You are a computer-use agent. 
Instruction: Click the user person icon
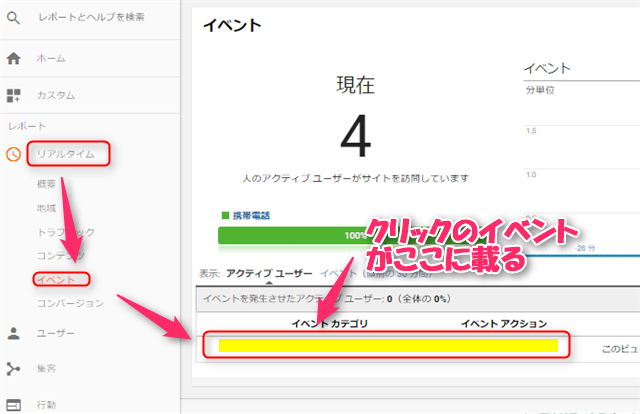point(13,334)
